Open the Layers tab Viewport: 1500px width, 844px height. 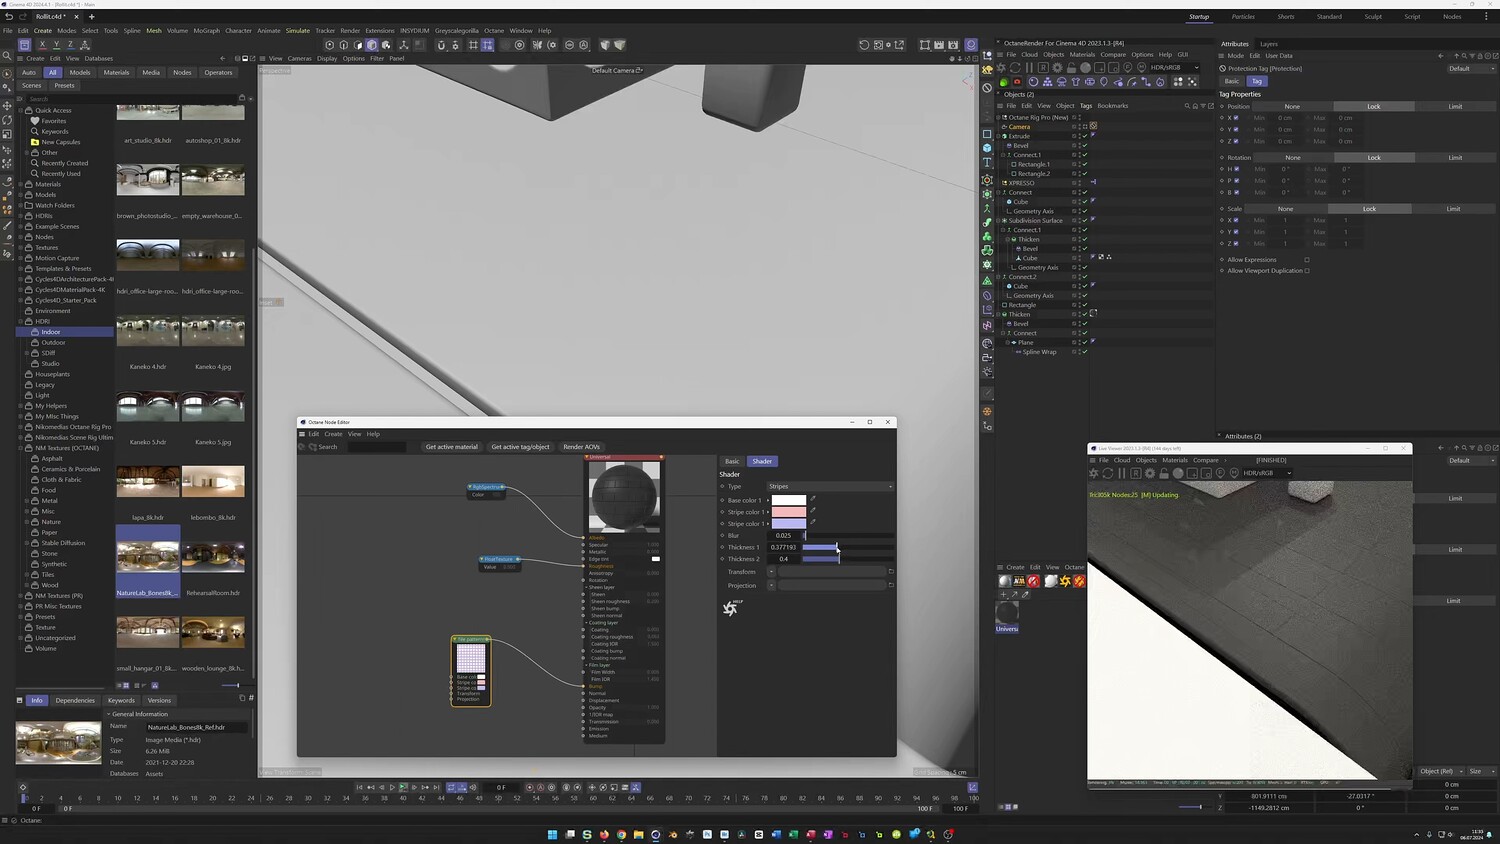tap(1269, 44)
